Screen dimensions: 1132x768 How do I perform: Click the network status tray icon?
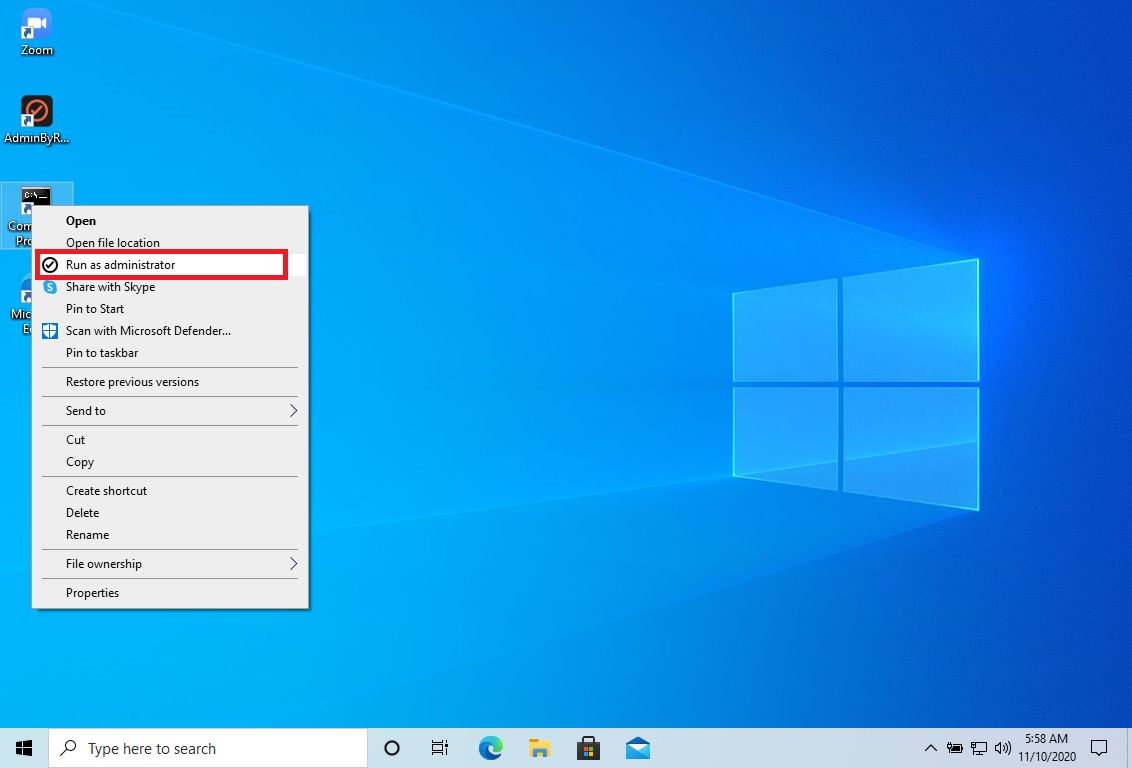coord(978,748)
